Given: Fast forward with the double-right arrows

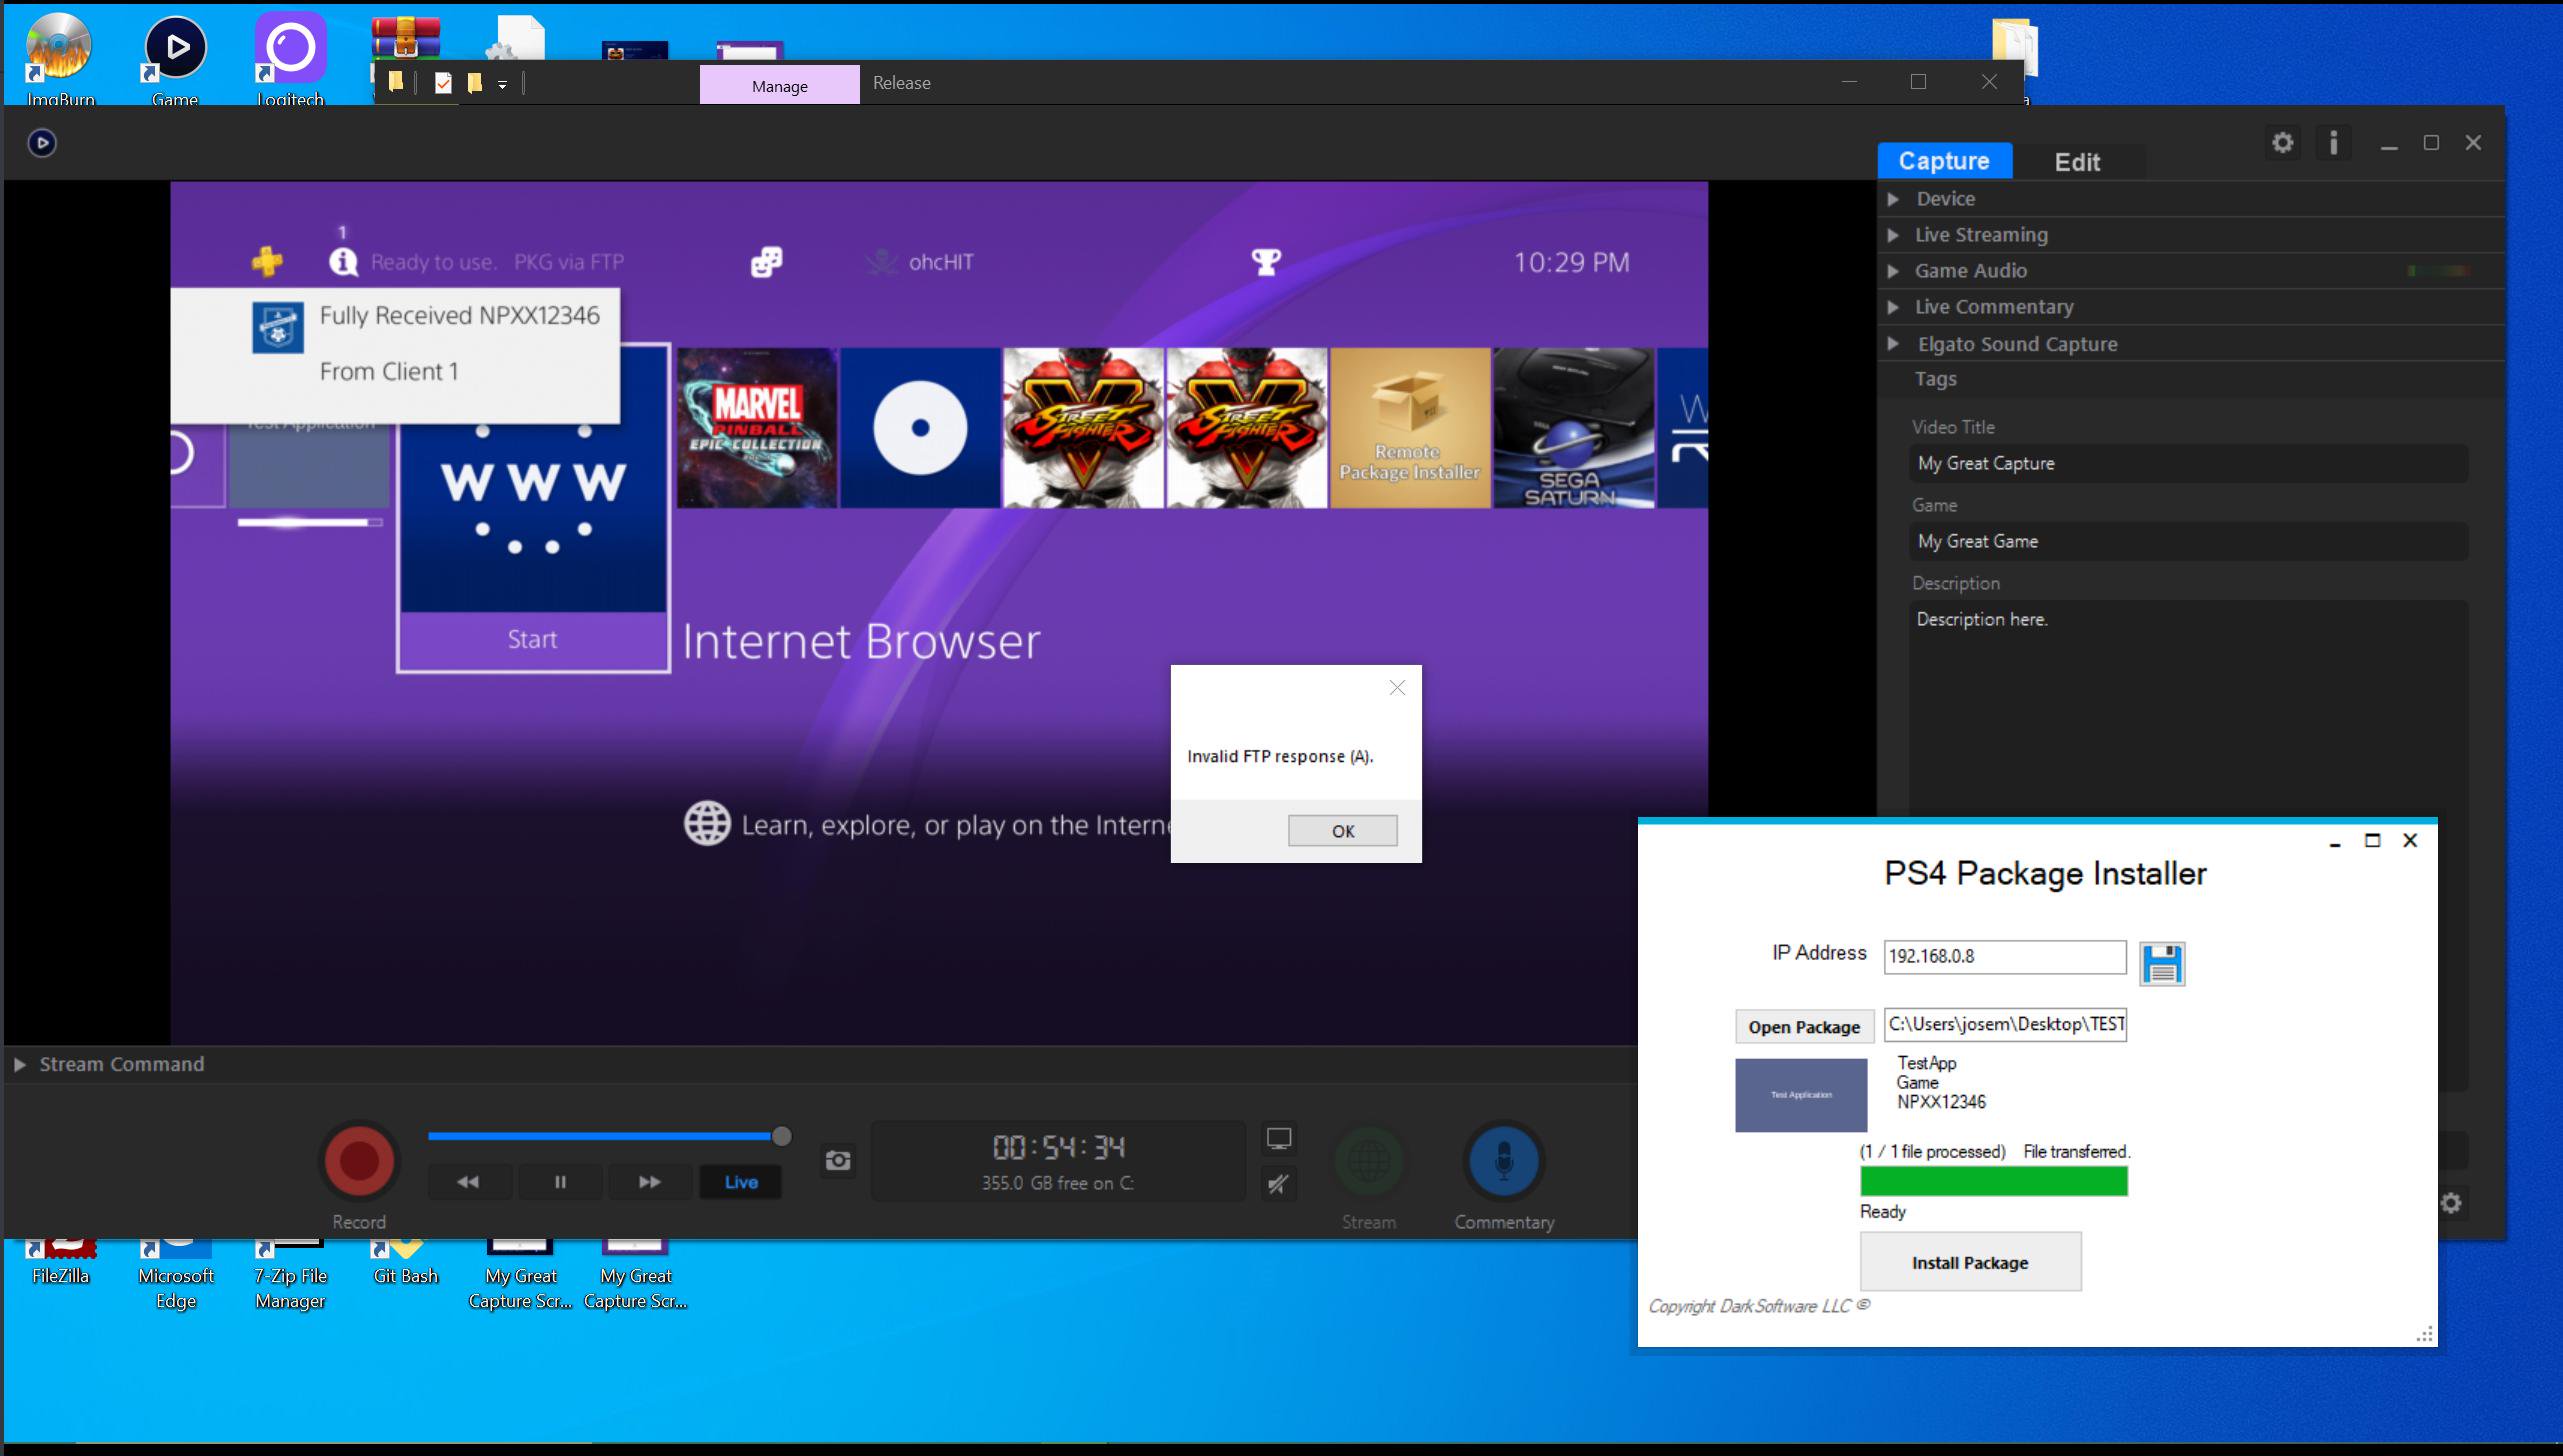Looking at the screenshot, I should tap(649, 1182).
